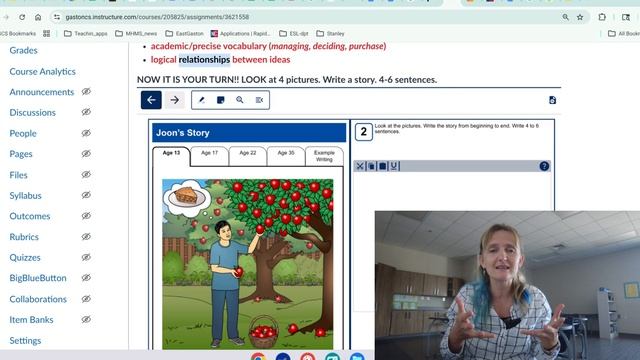Screen dimensions: 640x360
Task: Click the question number 2 box
Action: (x=364, y=132)
